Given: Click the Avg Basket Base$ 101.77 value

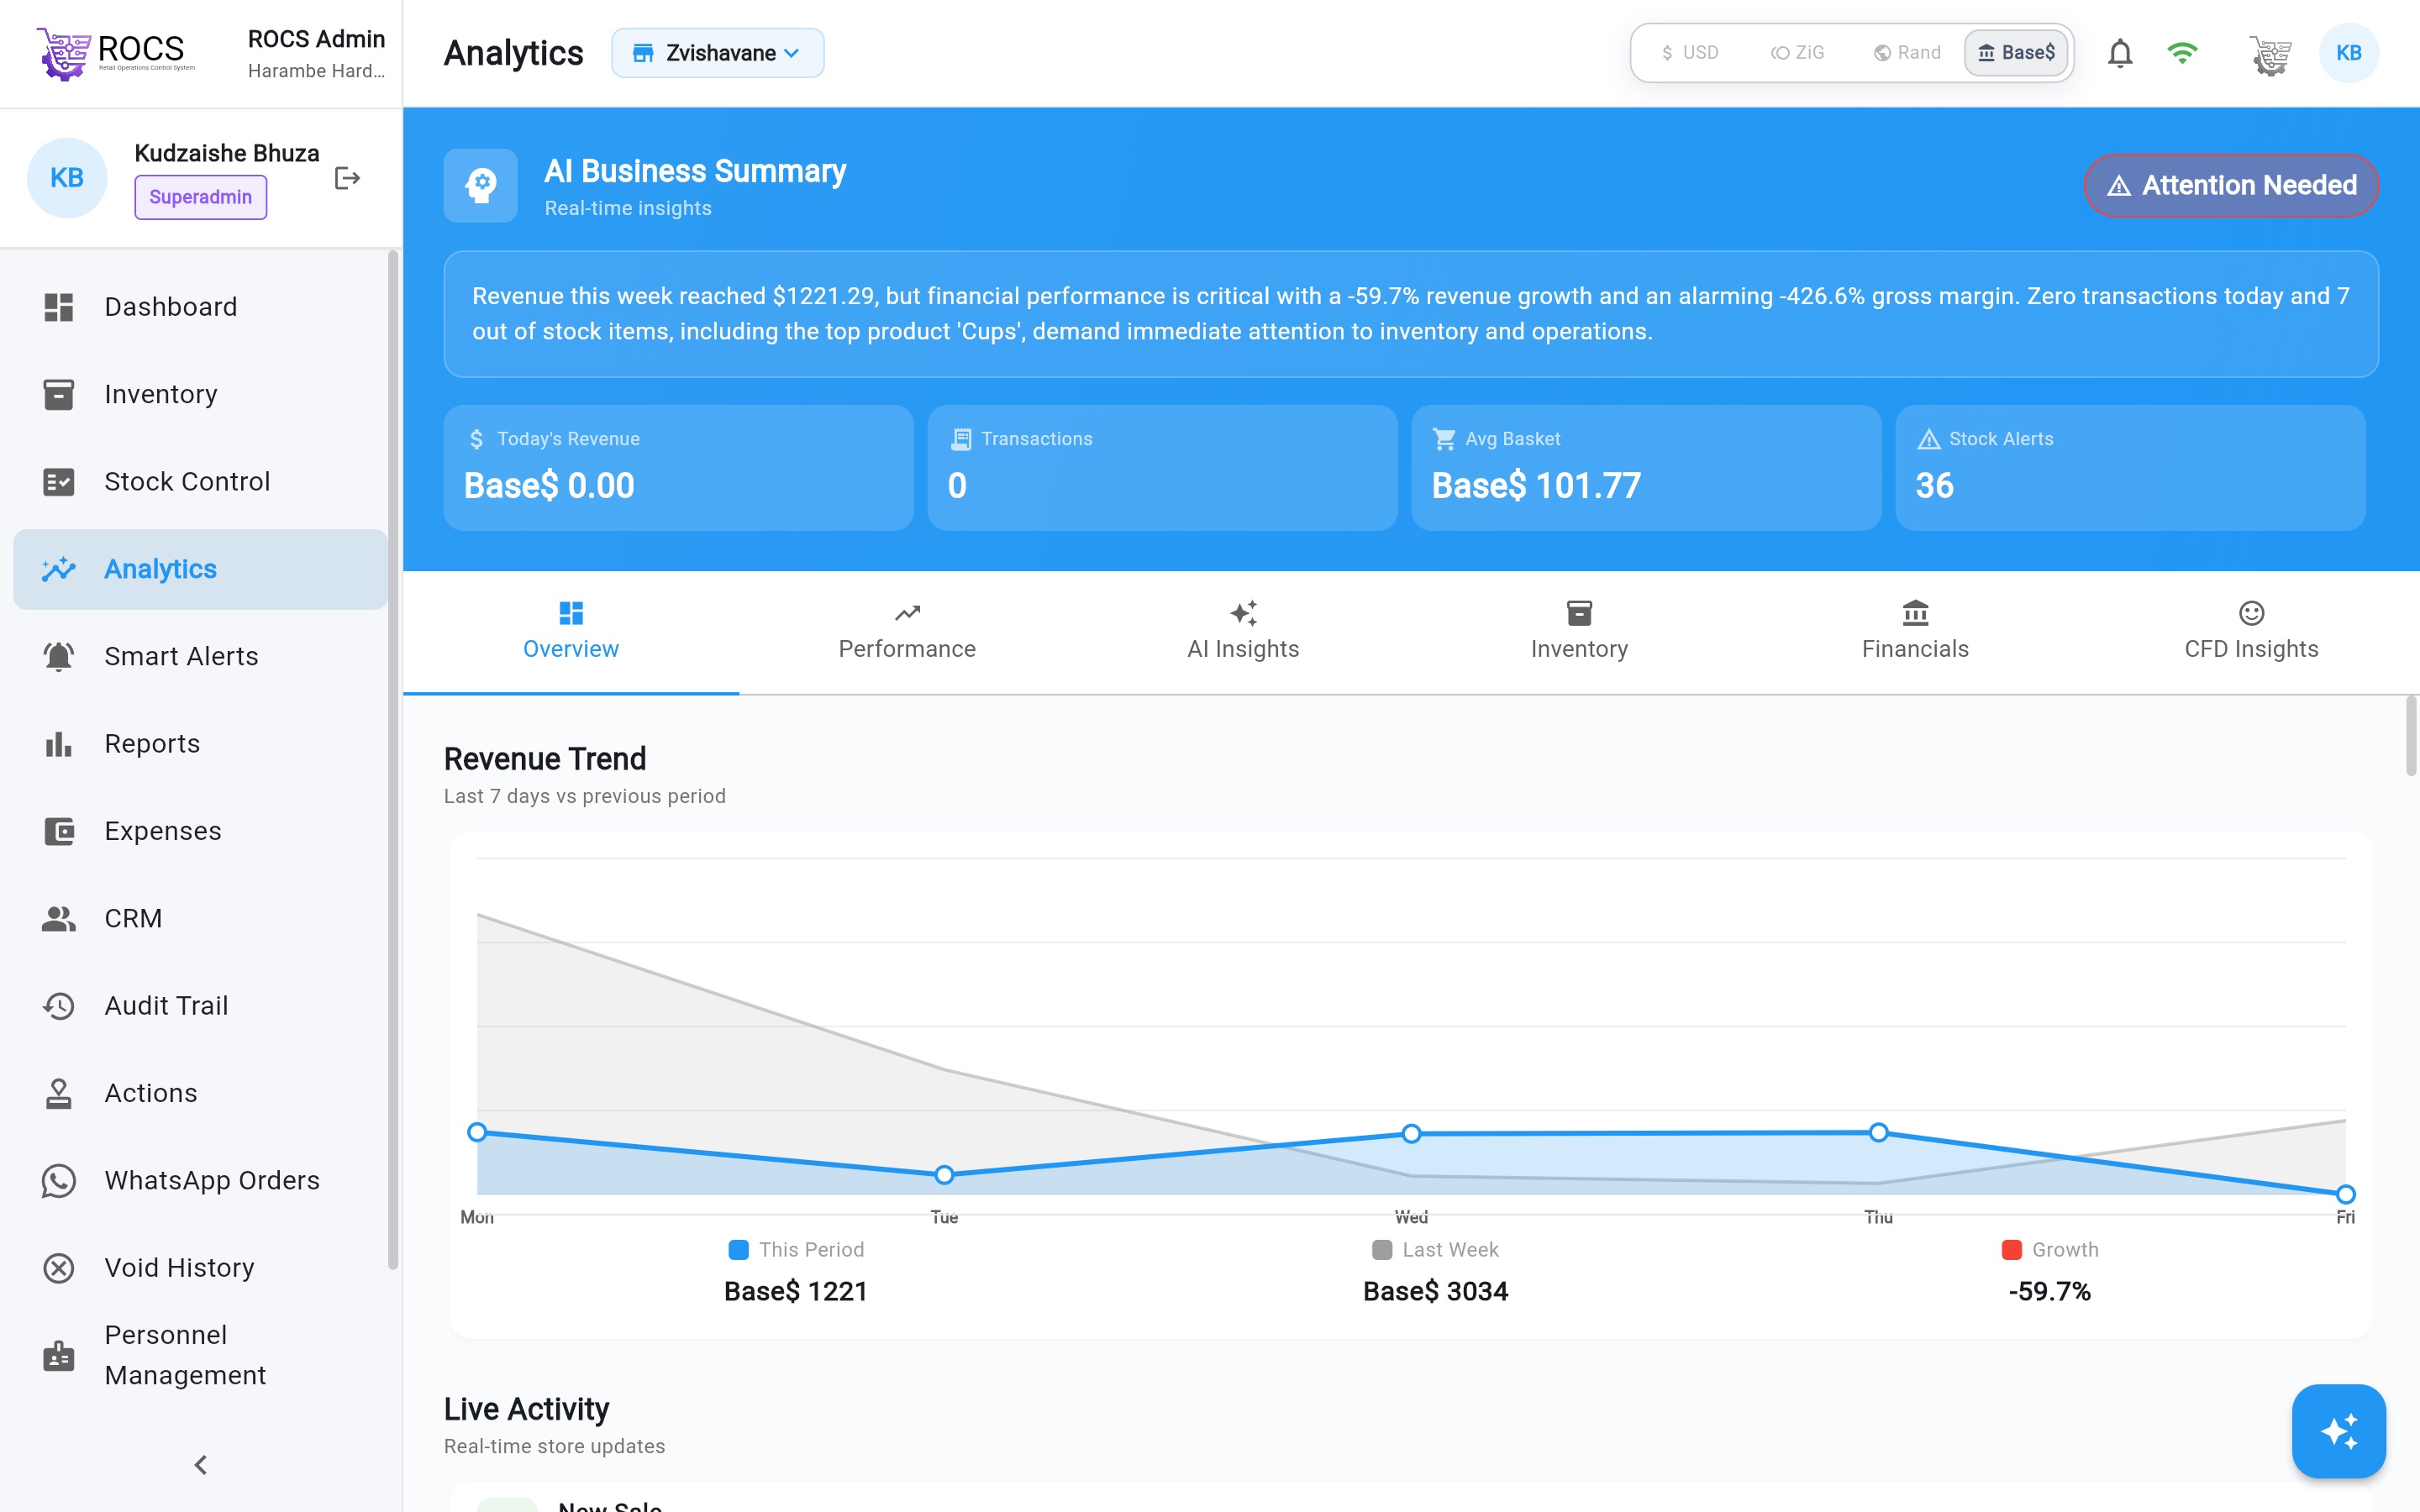Looking at the screenshot, I should [1536, 486].
